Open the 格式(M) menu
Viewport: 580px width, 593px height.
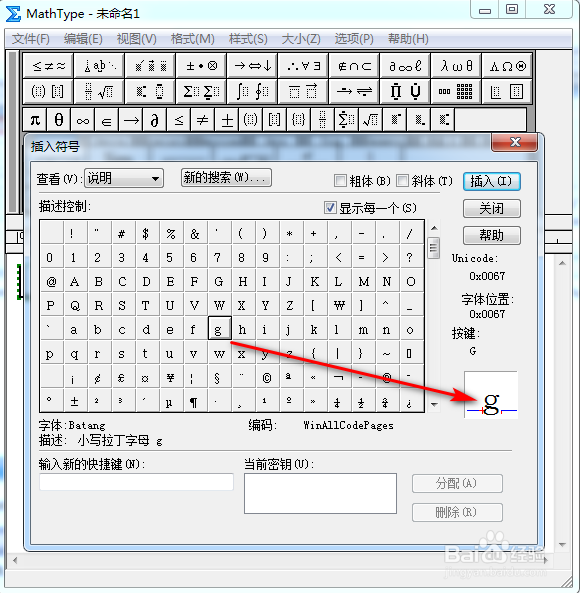[x=192, y=39]
